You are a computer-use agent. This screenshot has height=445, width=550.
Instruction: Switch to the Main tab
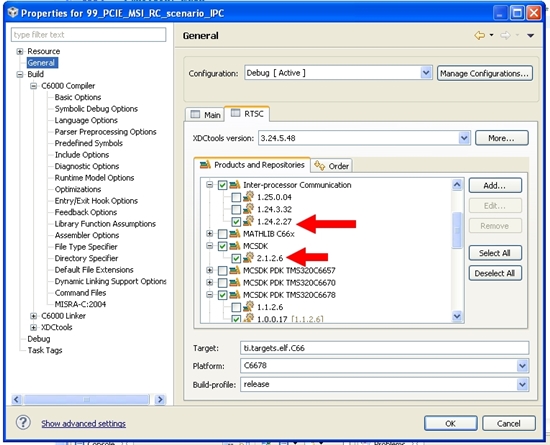pos(206,115)
